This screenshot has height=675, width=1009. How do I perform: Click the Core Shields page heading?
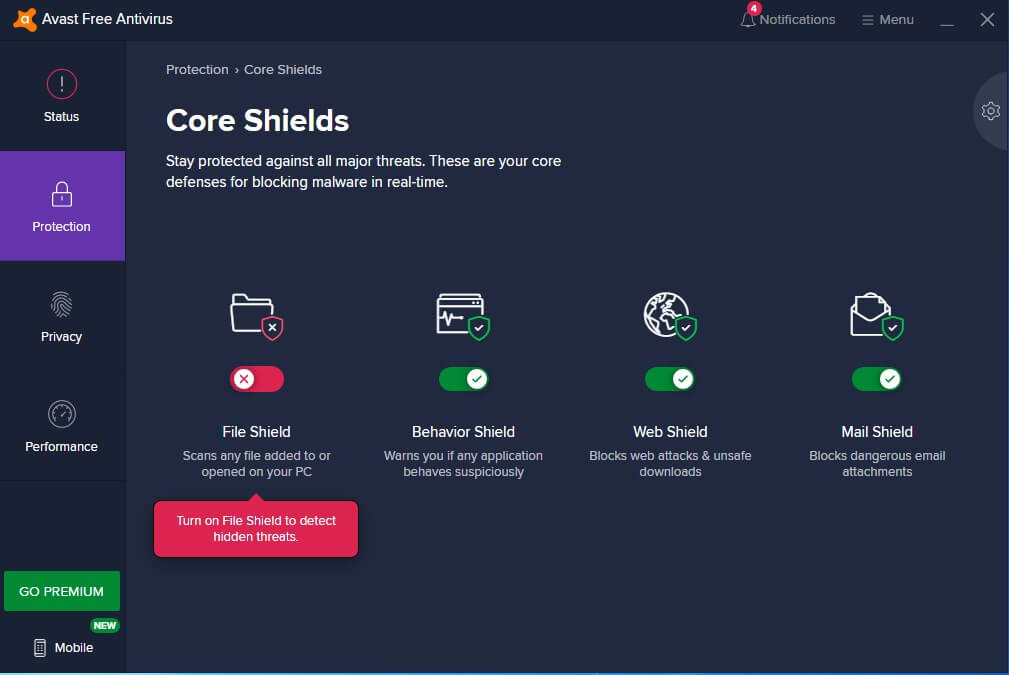[257, 120]
